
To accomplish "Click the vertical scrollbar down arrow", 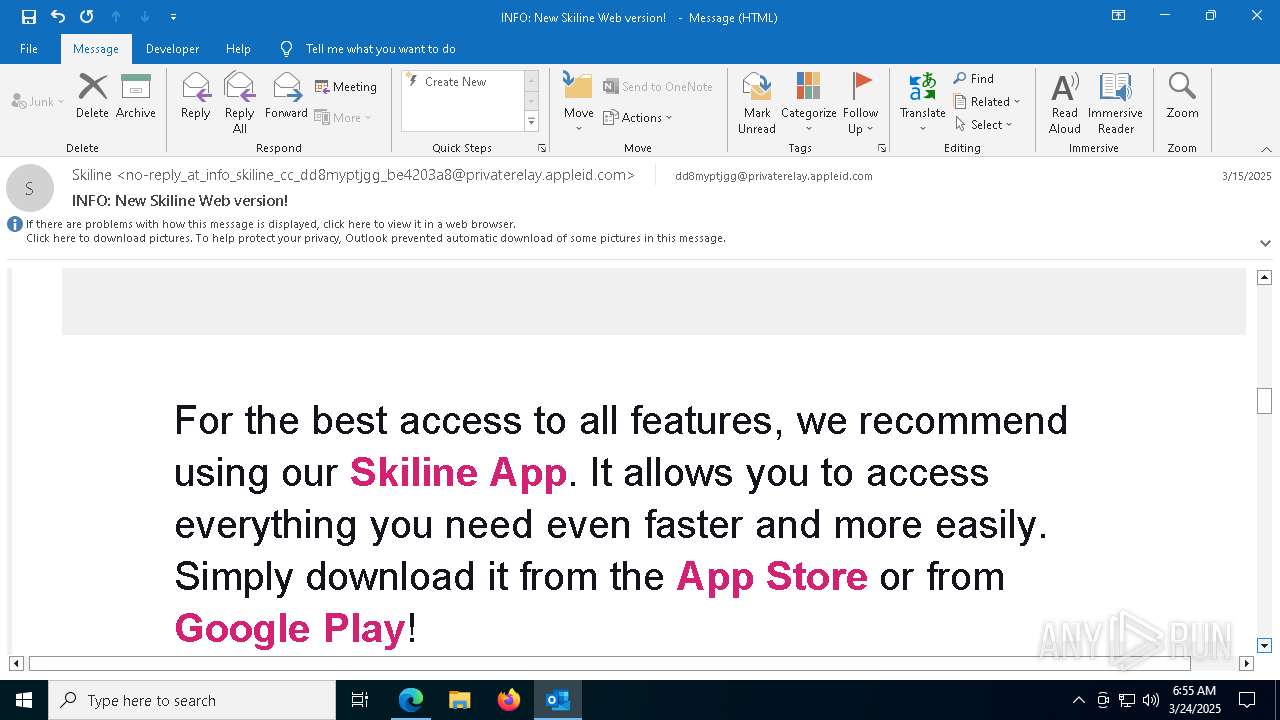I will [1264, 646].
